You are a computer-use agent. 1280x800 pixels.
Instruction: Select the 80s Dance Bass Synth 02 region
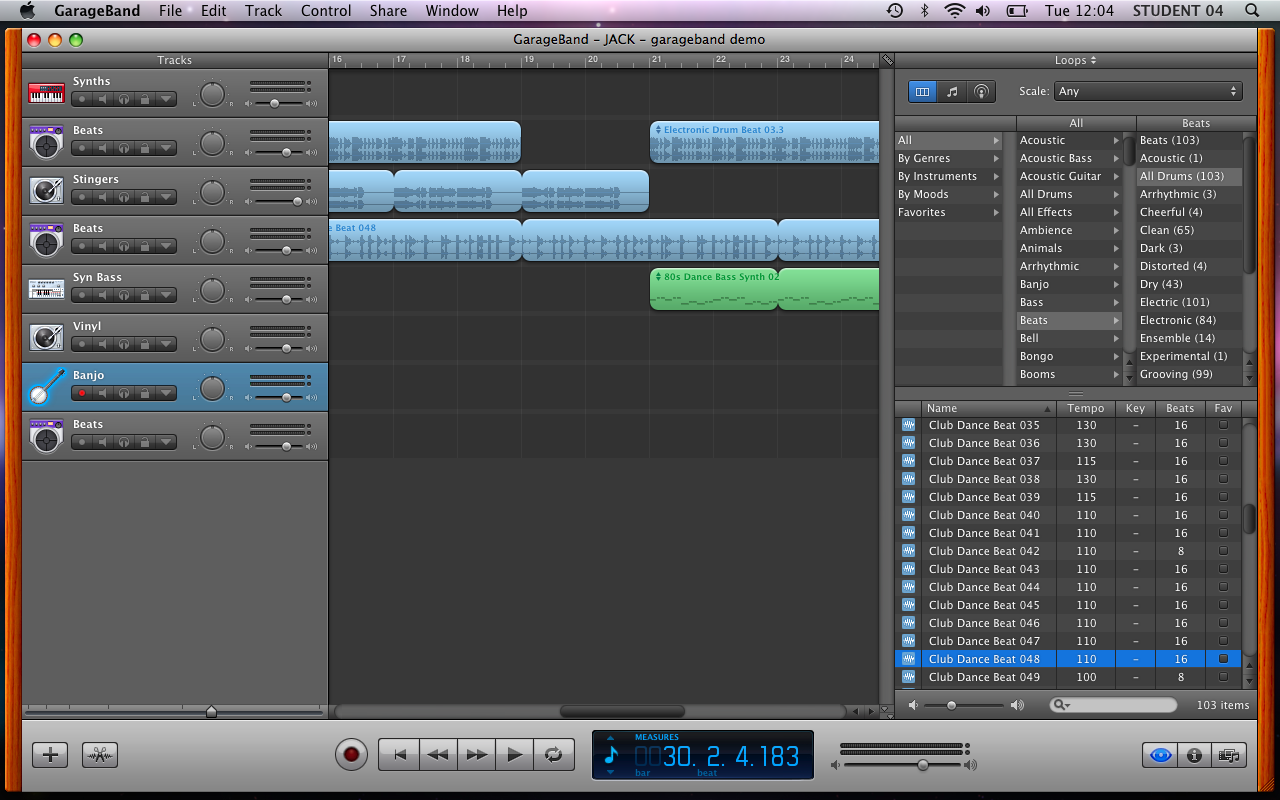pos(714,289)
